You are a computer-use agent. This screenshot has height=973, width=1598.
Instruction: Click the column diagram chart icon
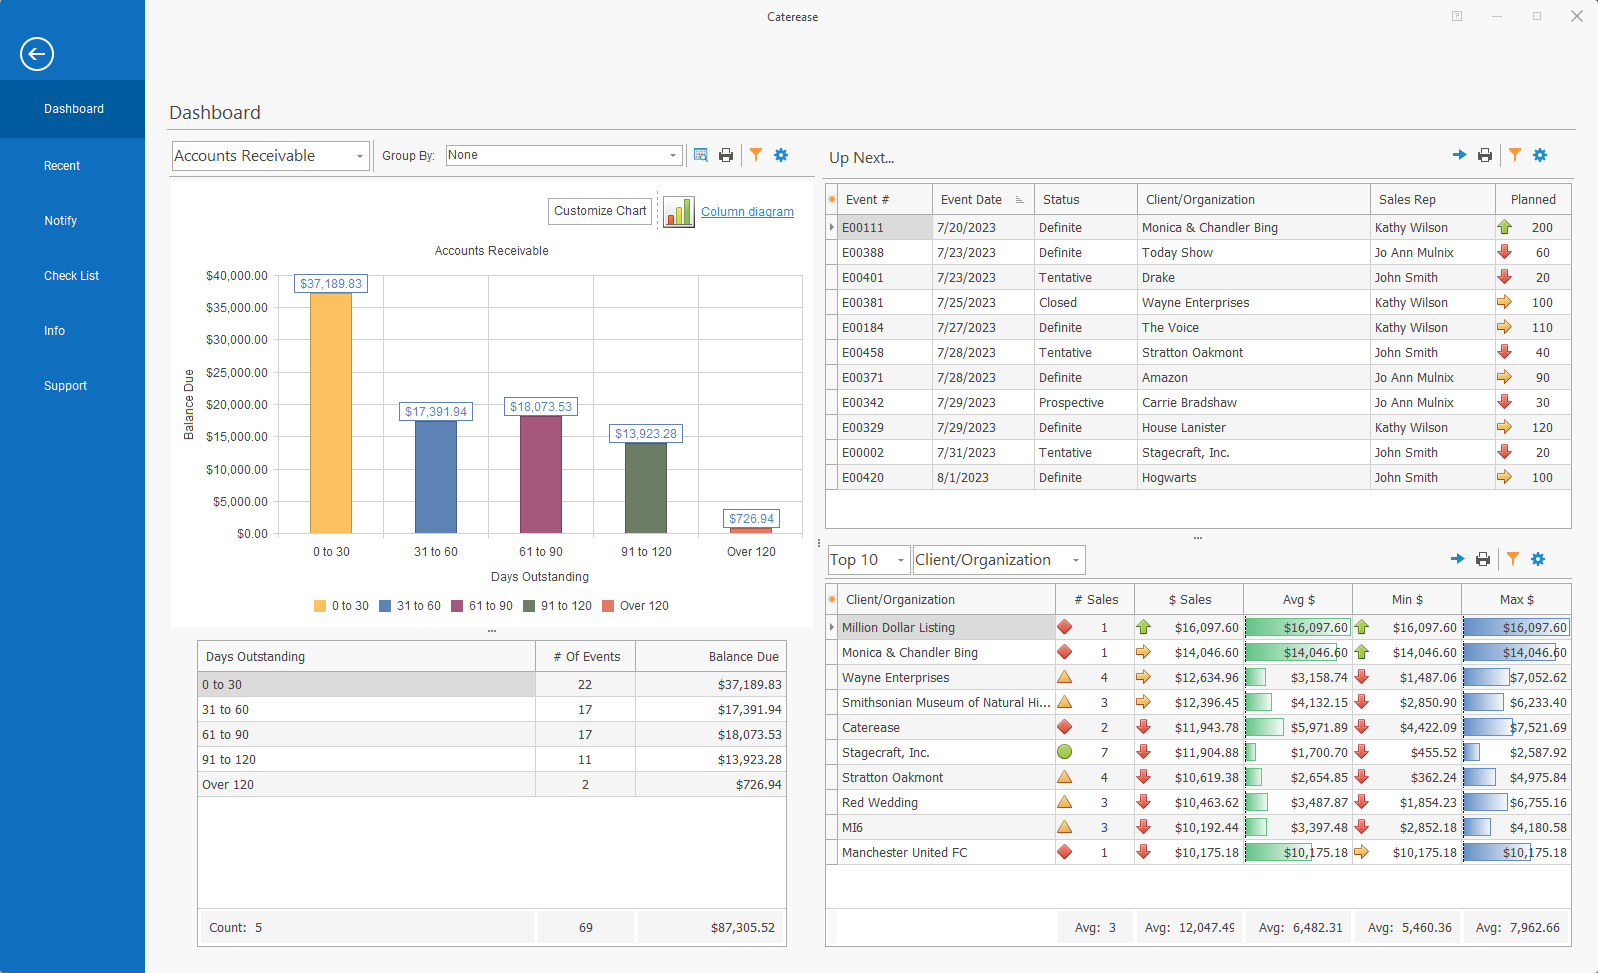click(679, 211)
